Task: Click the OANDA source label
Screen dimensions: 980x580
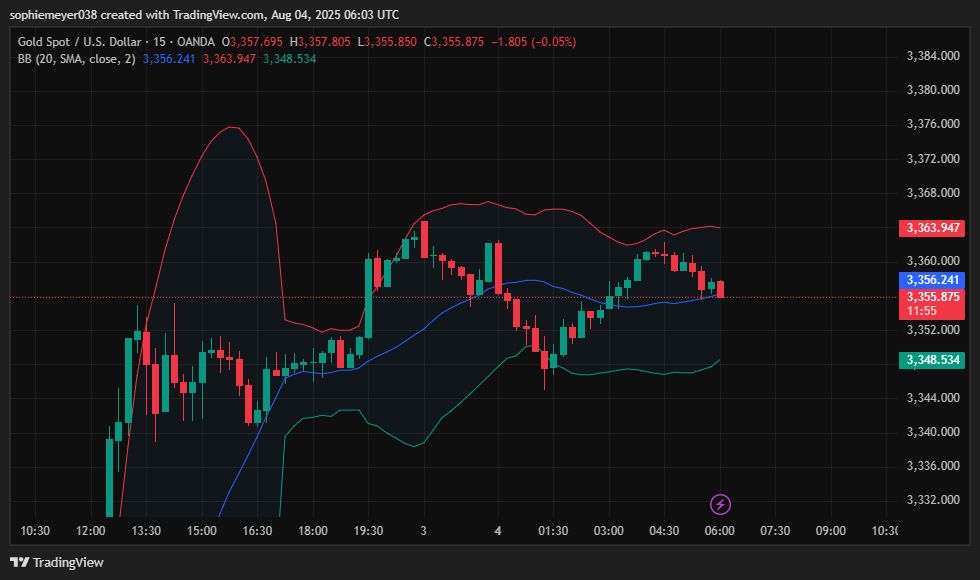Action: point(196,42)
